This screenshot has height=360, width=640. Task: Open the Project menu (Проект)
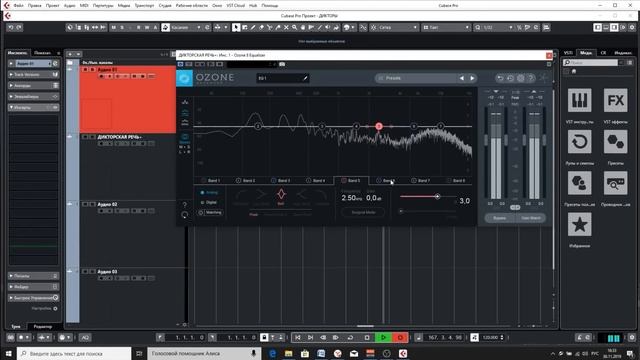tap(52, 6)
